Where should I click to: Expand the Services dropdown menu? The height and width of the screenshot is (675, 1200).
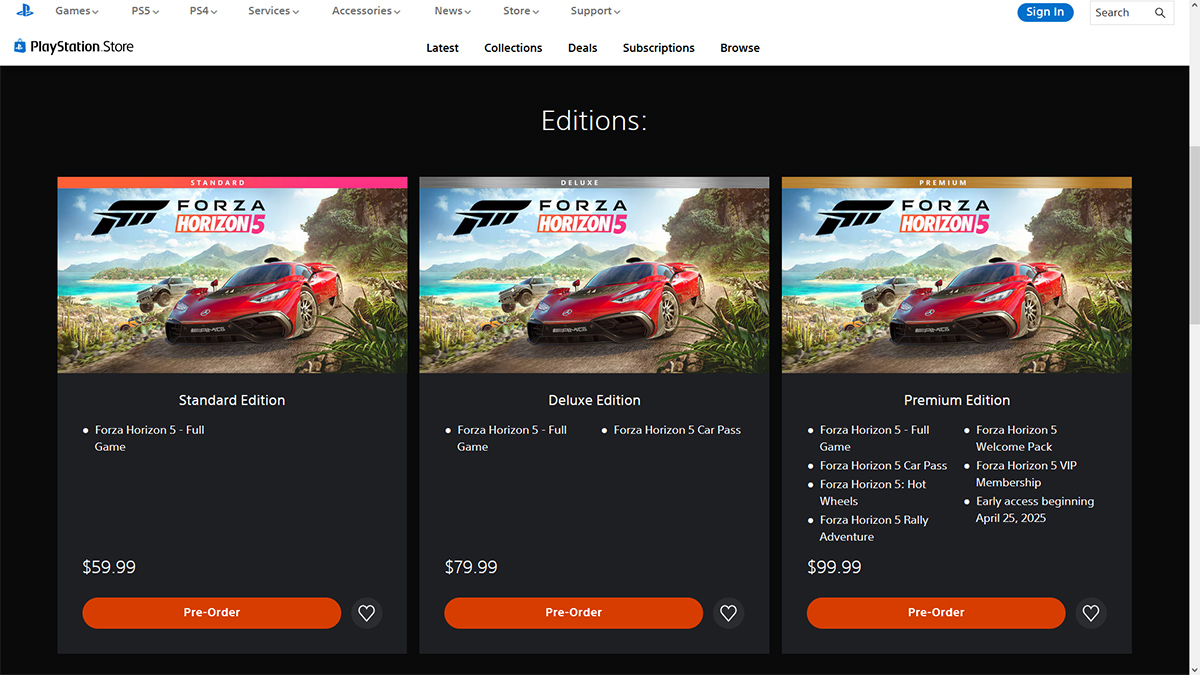274,11
